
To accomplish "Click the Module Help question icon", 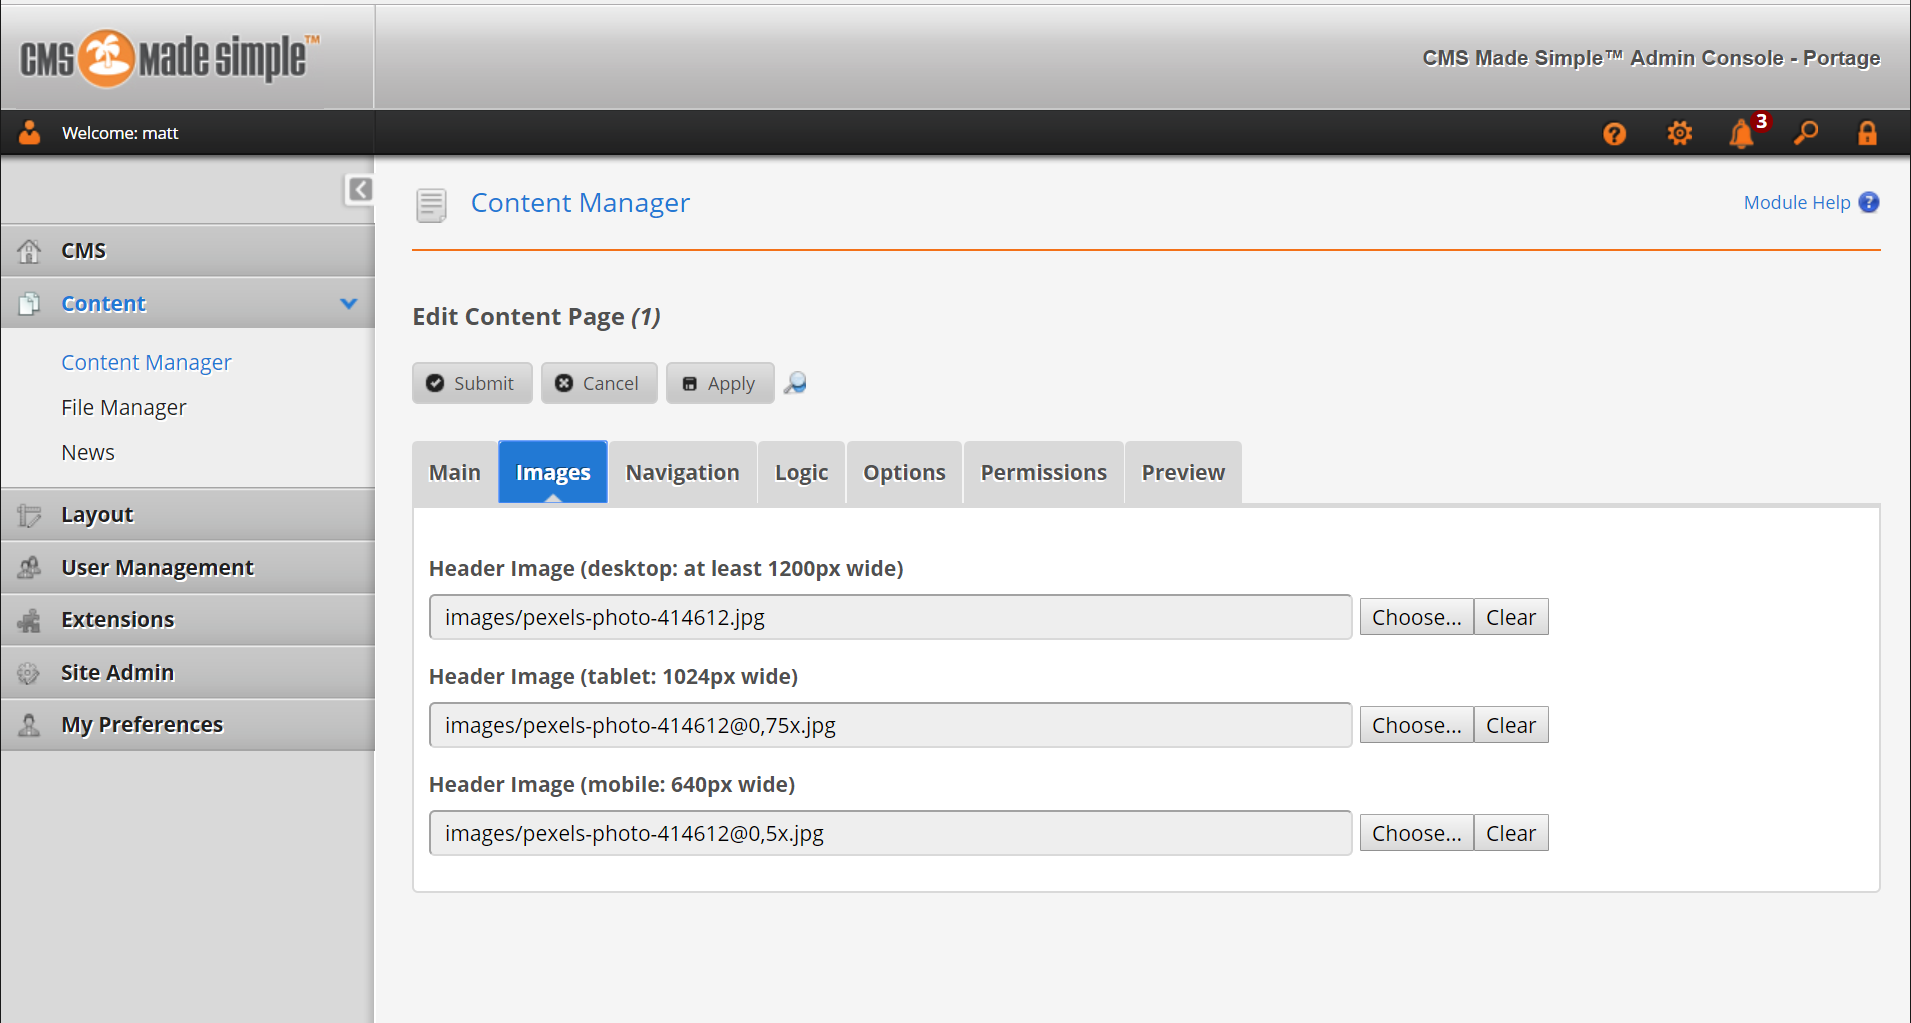I will tap(1868, 202).
